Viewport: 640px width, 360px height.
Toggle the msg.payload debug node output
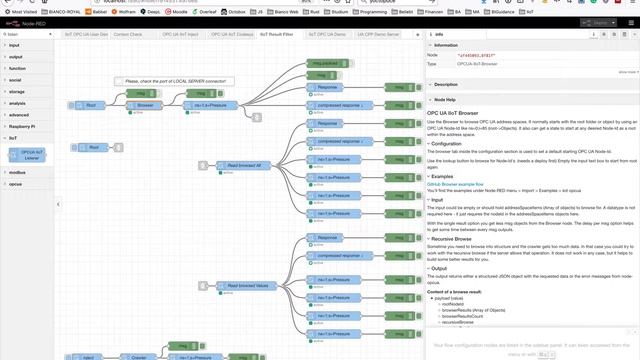[352, 63]
